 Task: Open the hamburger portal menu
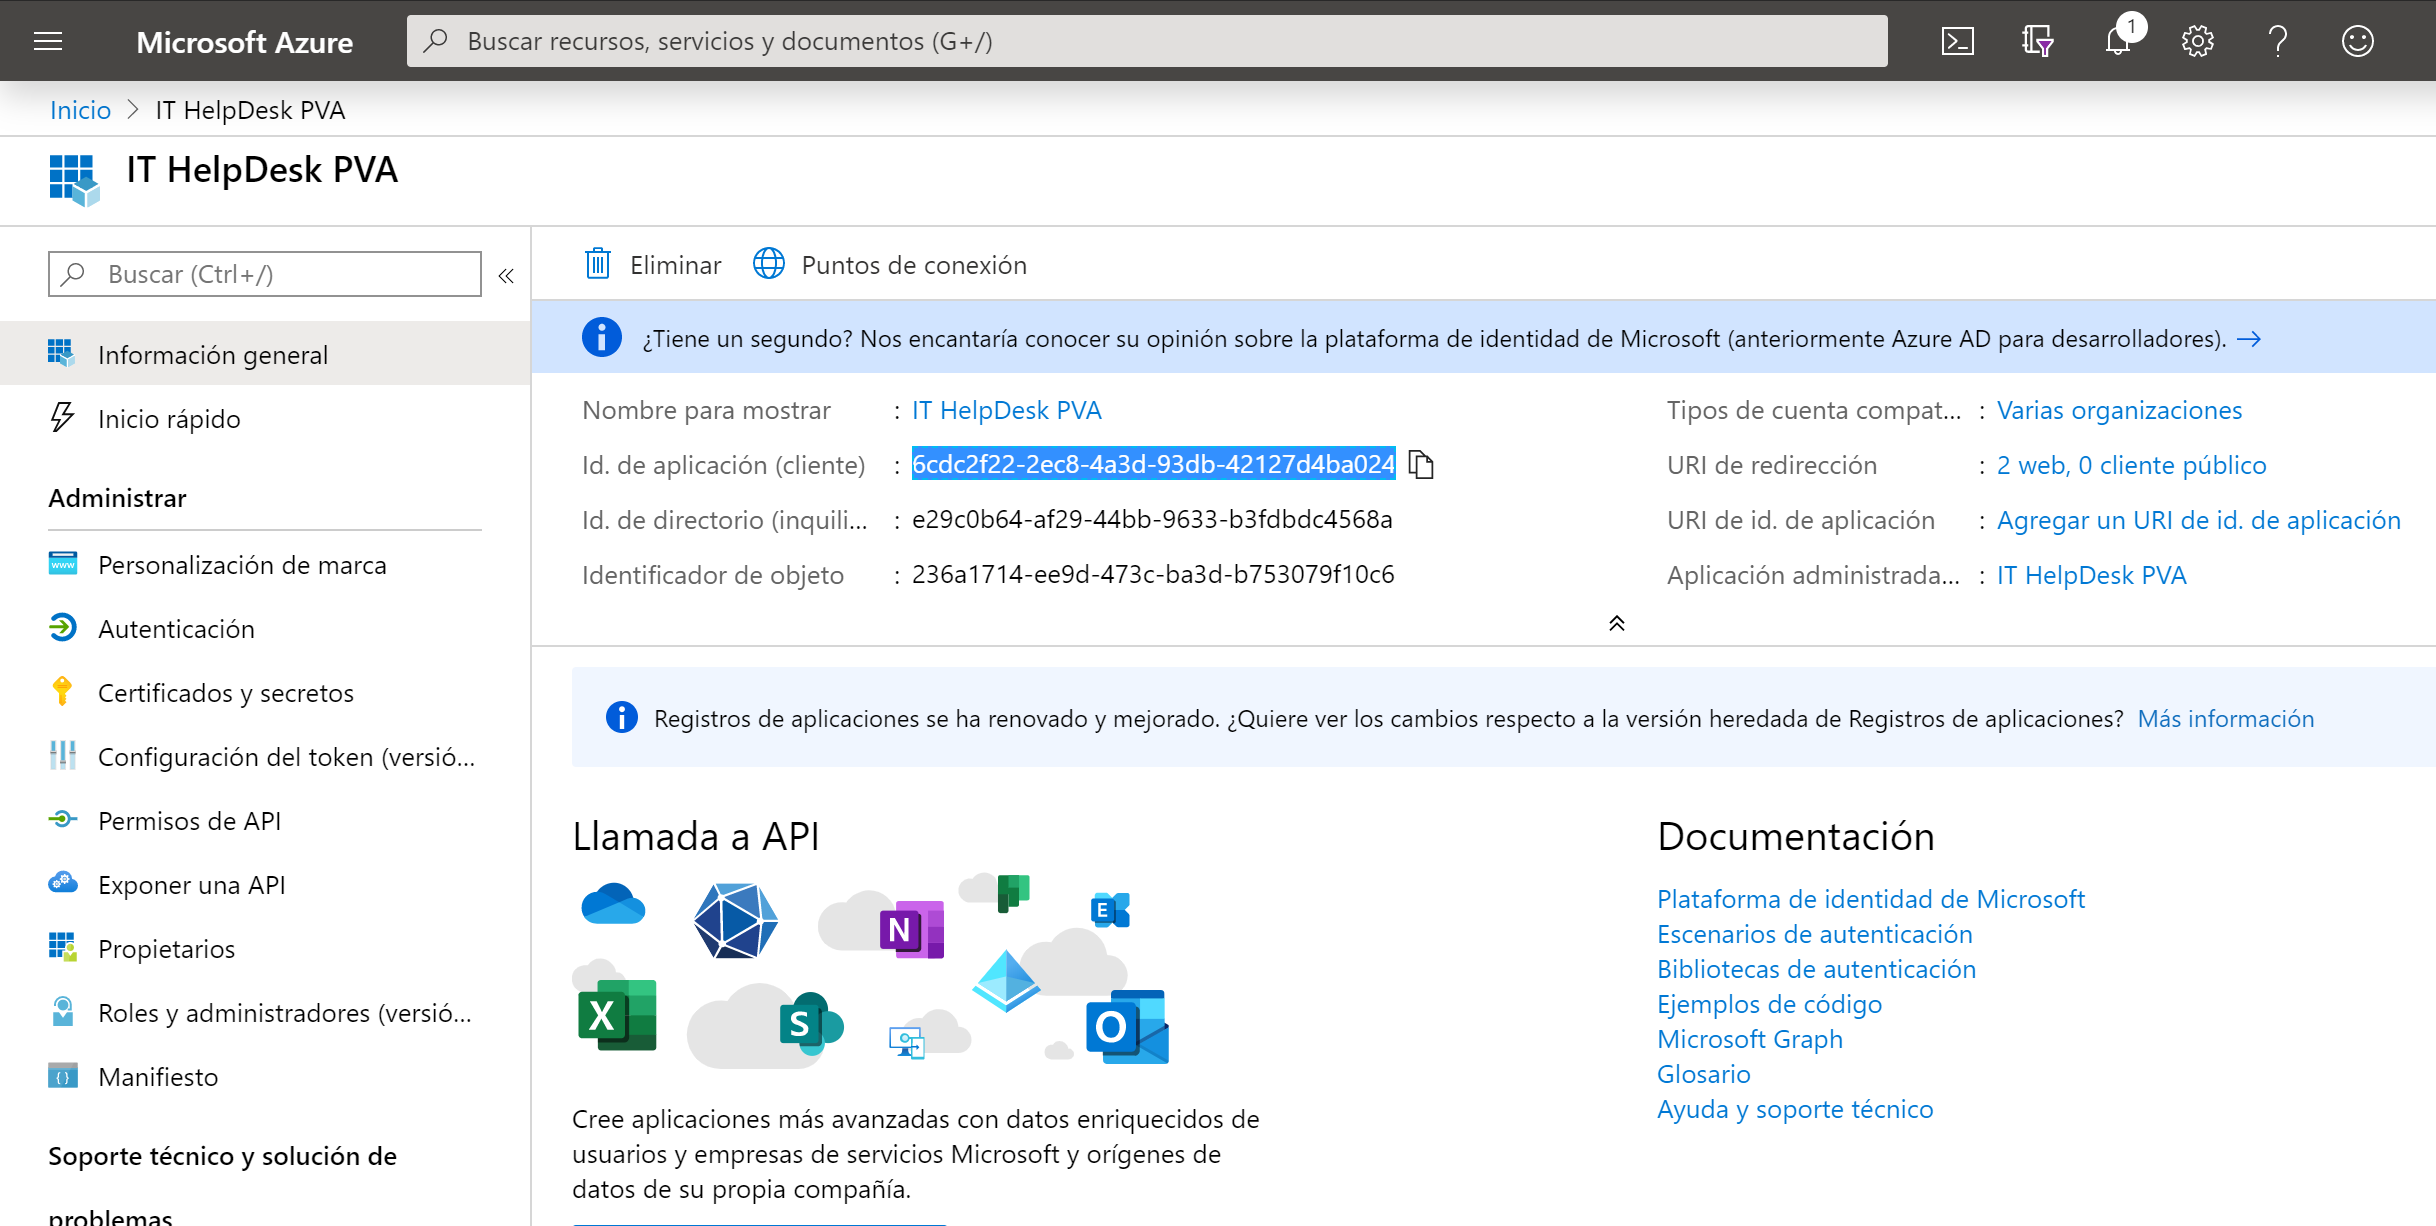[47, 41]
